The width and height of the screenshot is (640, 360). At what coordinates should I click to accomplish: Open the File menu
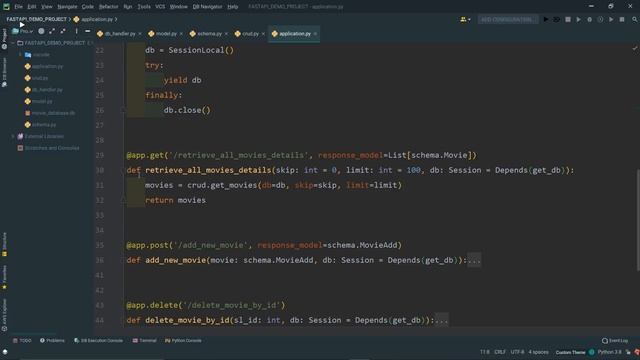tap(19, 7)
